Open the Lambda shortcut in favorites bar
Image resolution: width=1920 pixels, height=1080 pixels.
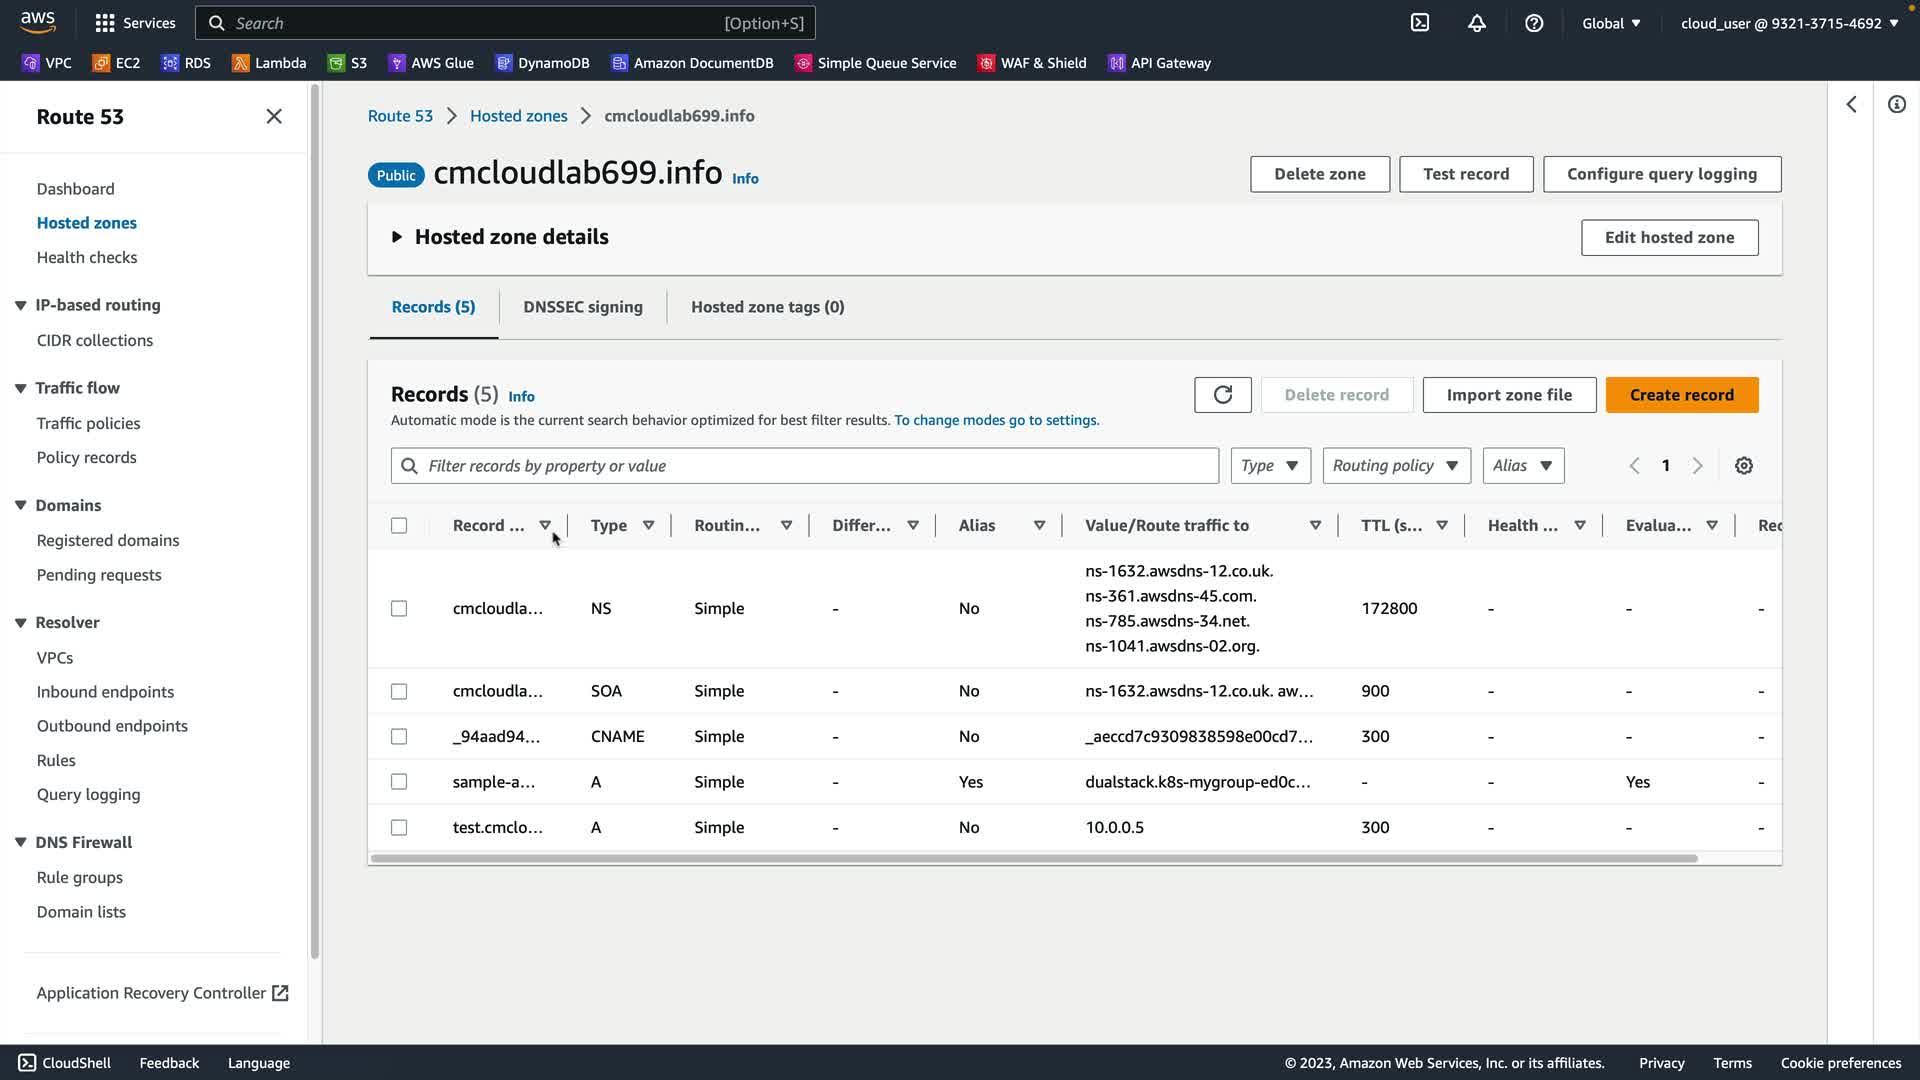[x=269, y=63]
